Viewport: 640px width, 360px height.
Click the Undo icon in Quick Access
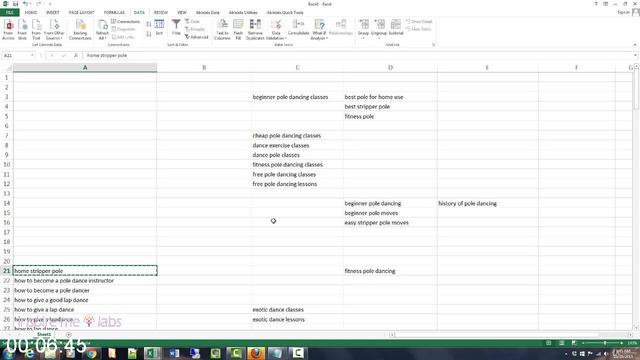pyautogui.click(x=25, y=4)
